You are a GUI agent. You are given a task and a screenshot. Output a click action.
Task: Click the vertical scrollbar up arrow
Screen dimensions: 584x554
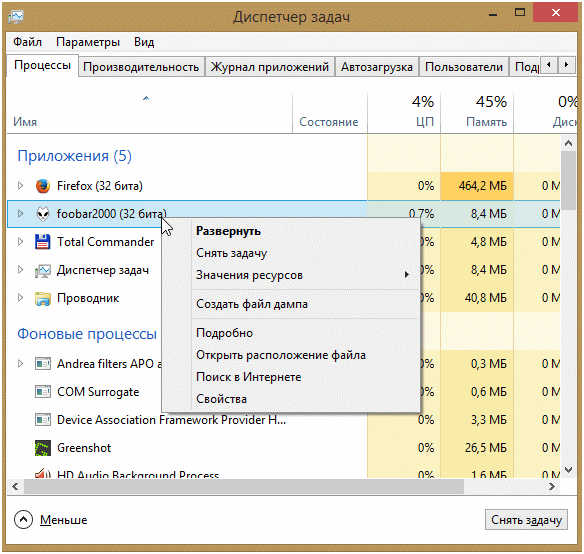pyautogui.click(x=568, y=143)
